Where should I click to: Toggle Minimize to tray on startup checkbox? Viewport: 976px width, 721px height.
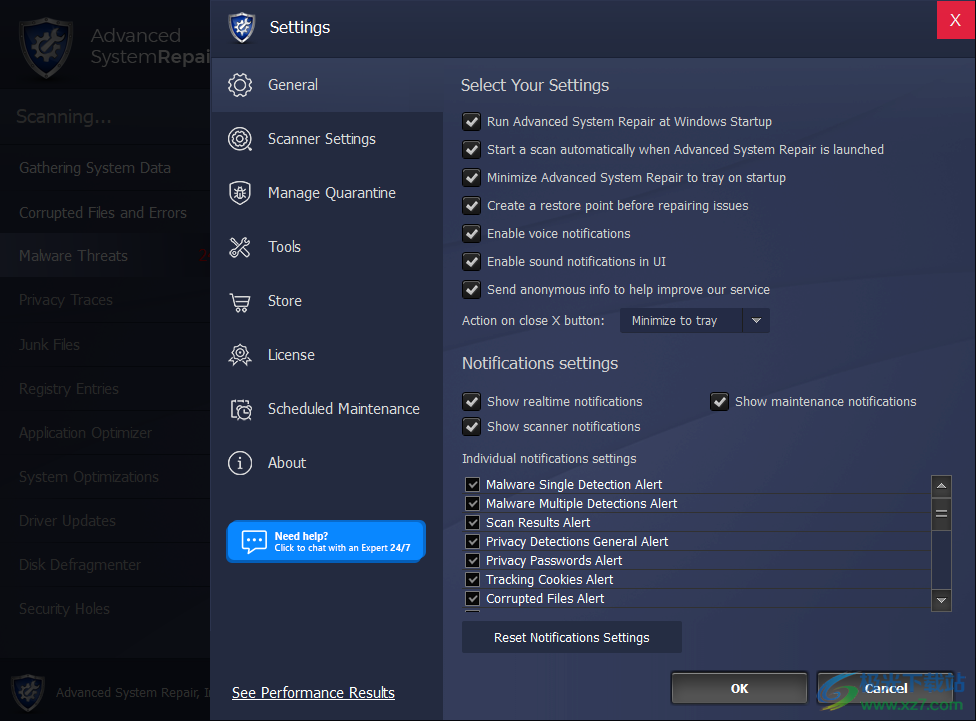click(x=472, y=177)
